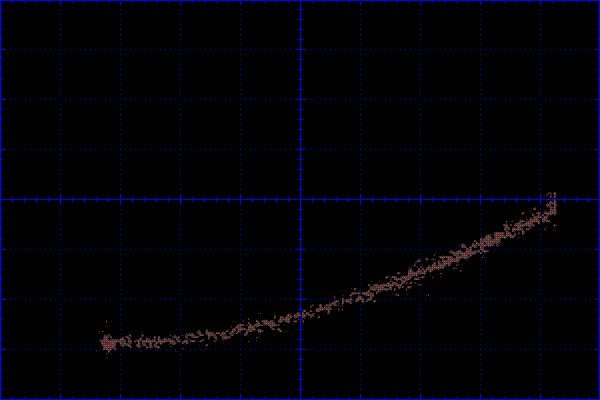Screen dimensions: 600x400
Task: Click the top end of the vertical center axis
Action: 301,2
